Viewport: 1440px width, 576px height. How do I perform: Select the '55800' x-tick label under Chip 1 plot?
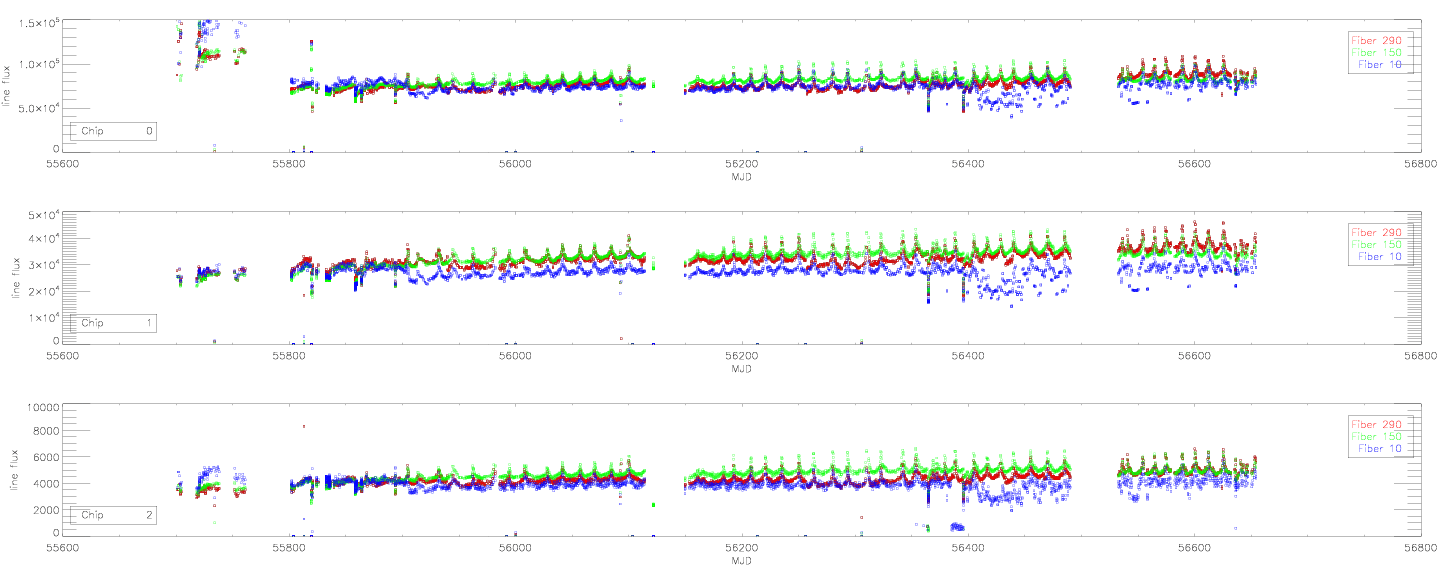coord(289,356)
